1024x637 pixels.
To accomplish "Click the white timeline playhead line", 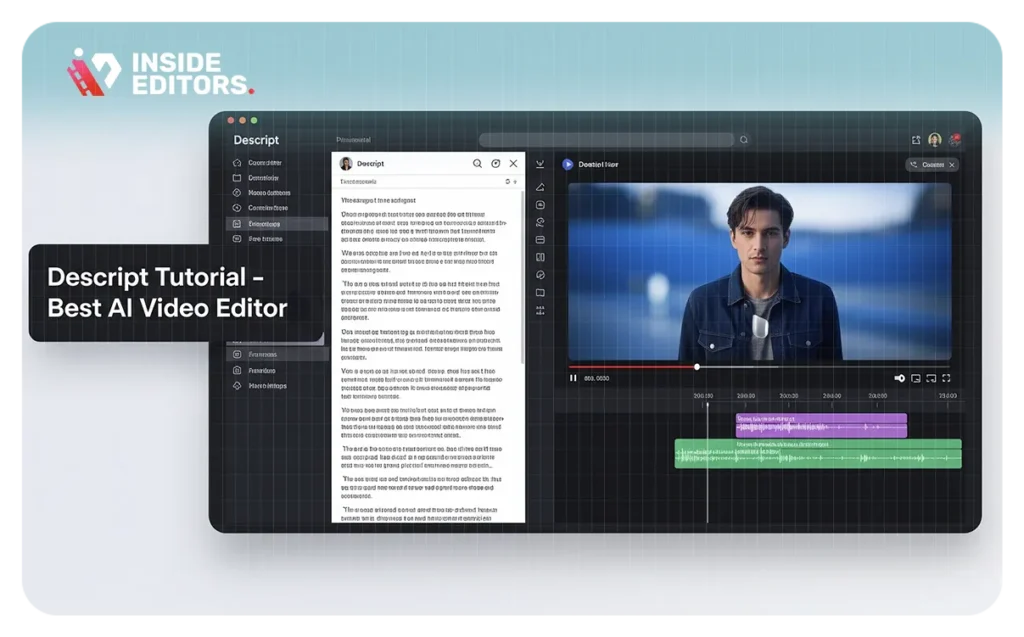I will pos(707,463).
